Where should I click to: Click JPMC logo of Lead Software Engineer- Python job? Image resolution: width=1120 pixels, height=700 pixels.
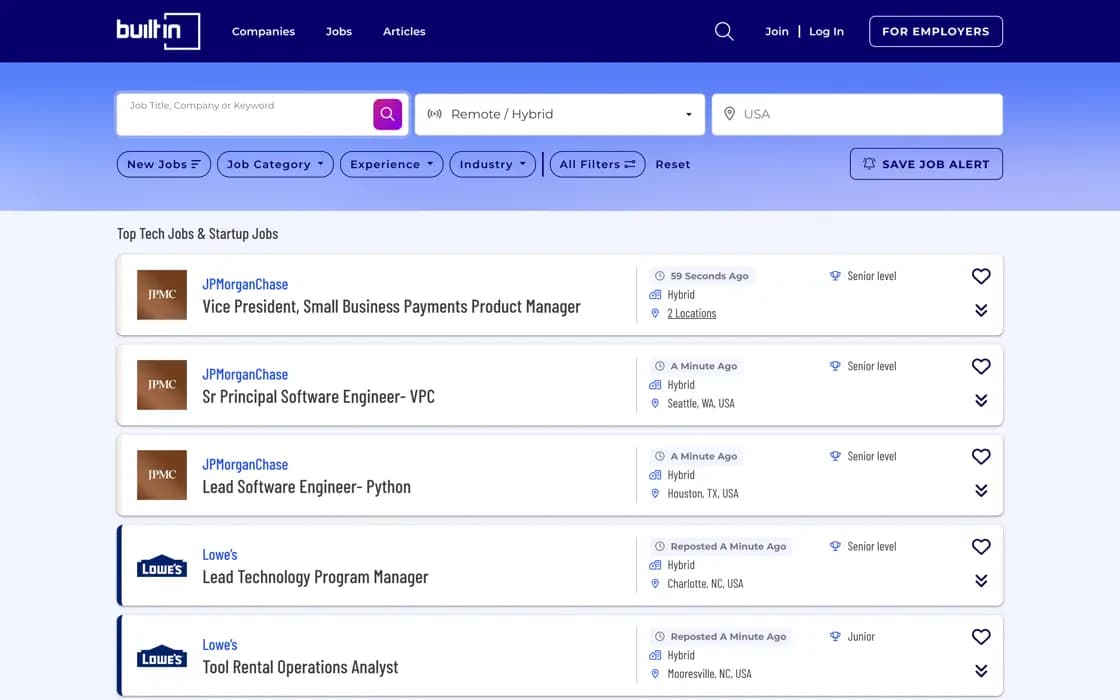[162, 474]
